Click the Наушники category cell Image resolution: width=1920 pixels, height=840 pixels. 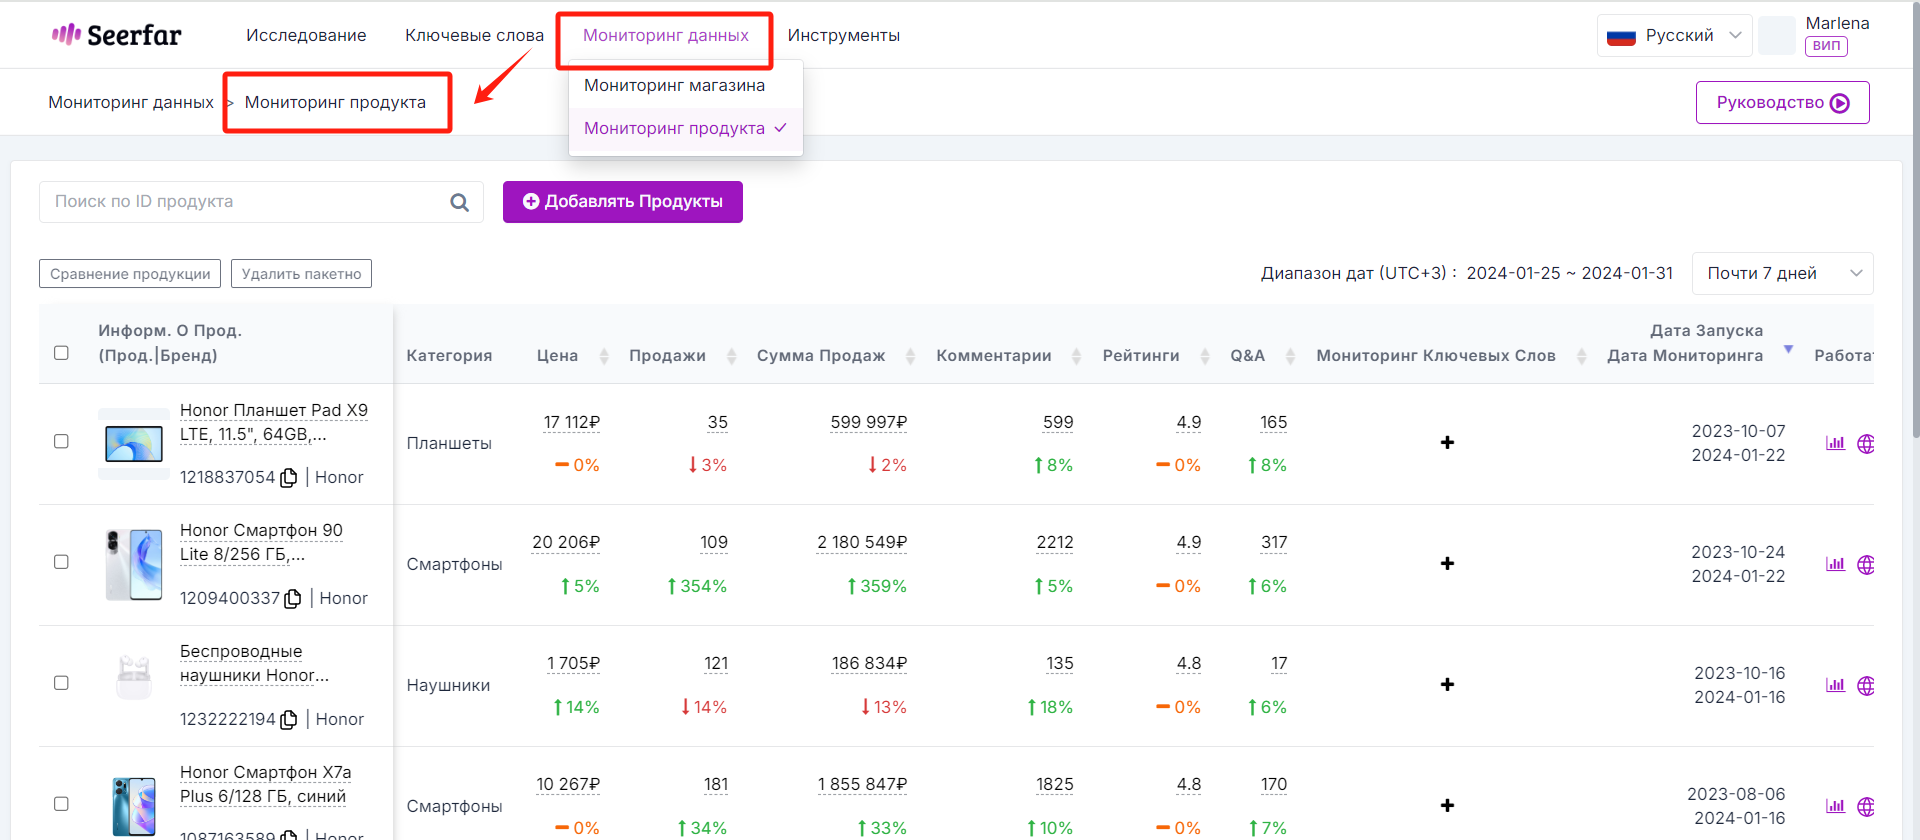448,686
